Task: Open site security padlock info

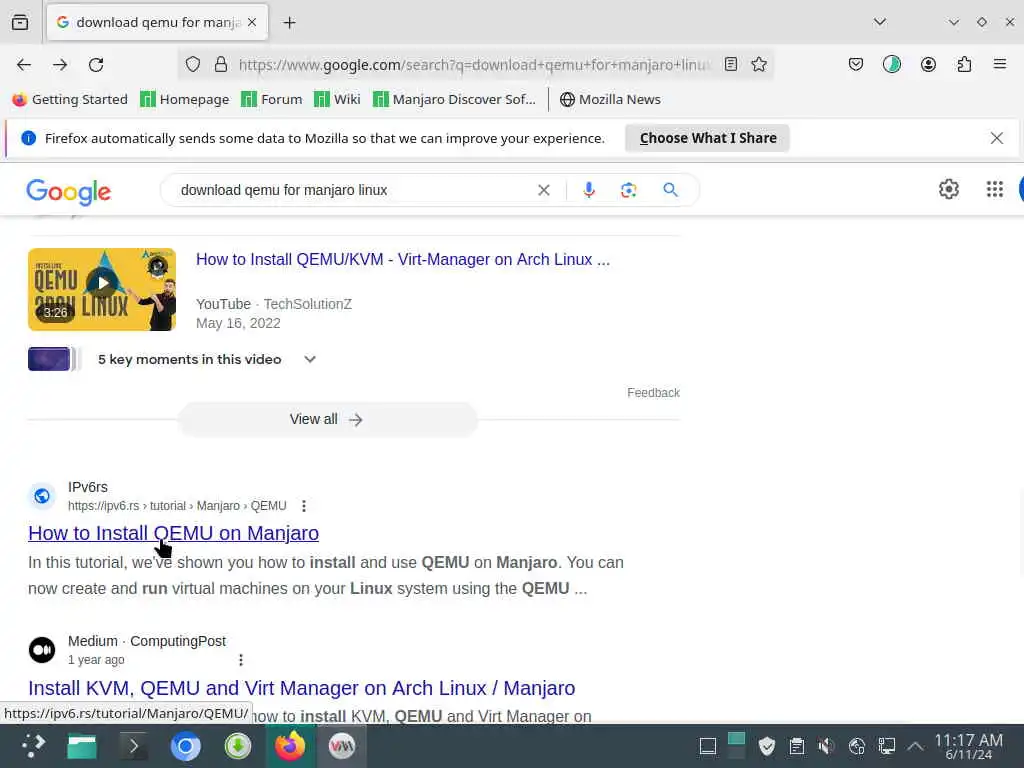Action: [x=221, y=64]
